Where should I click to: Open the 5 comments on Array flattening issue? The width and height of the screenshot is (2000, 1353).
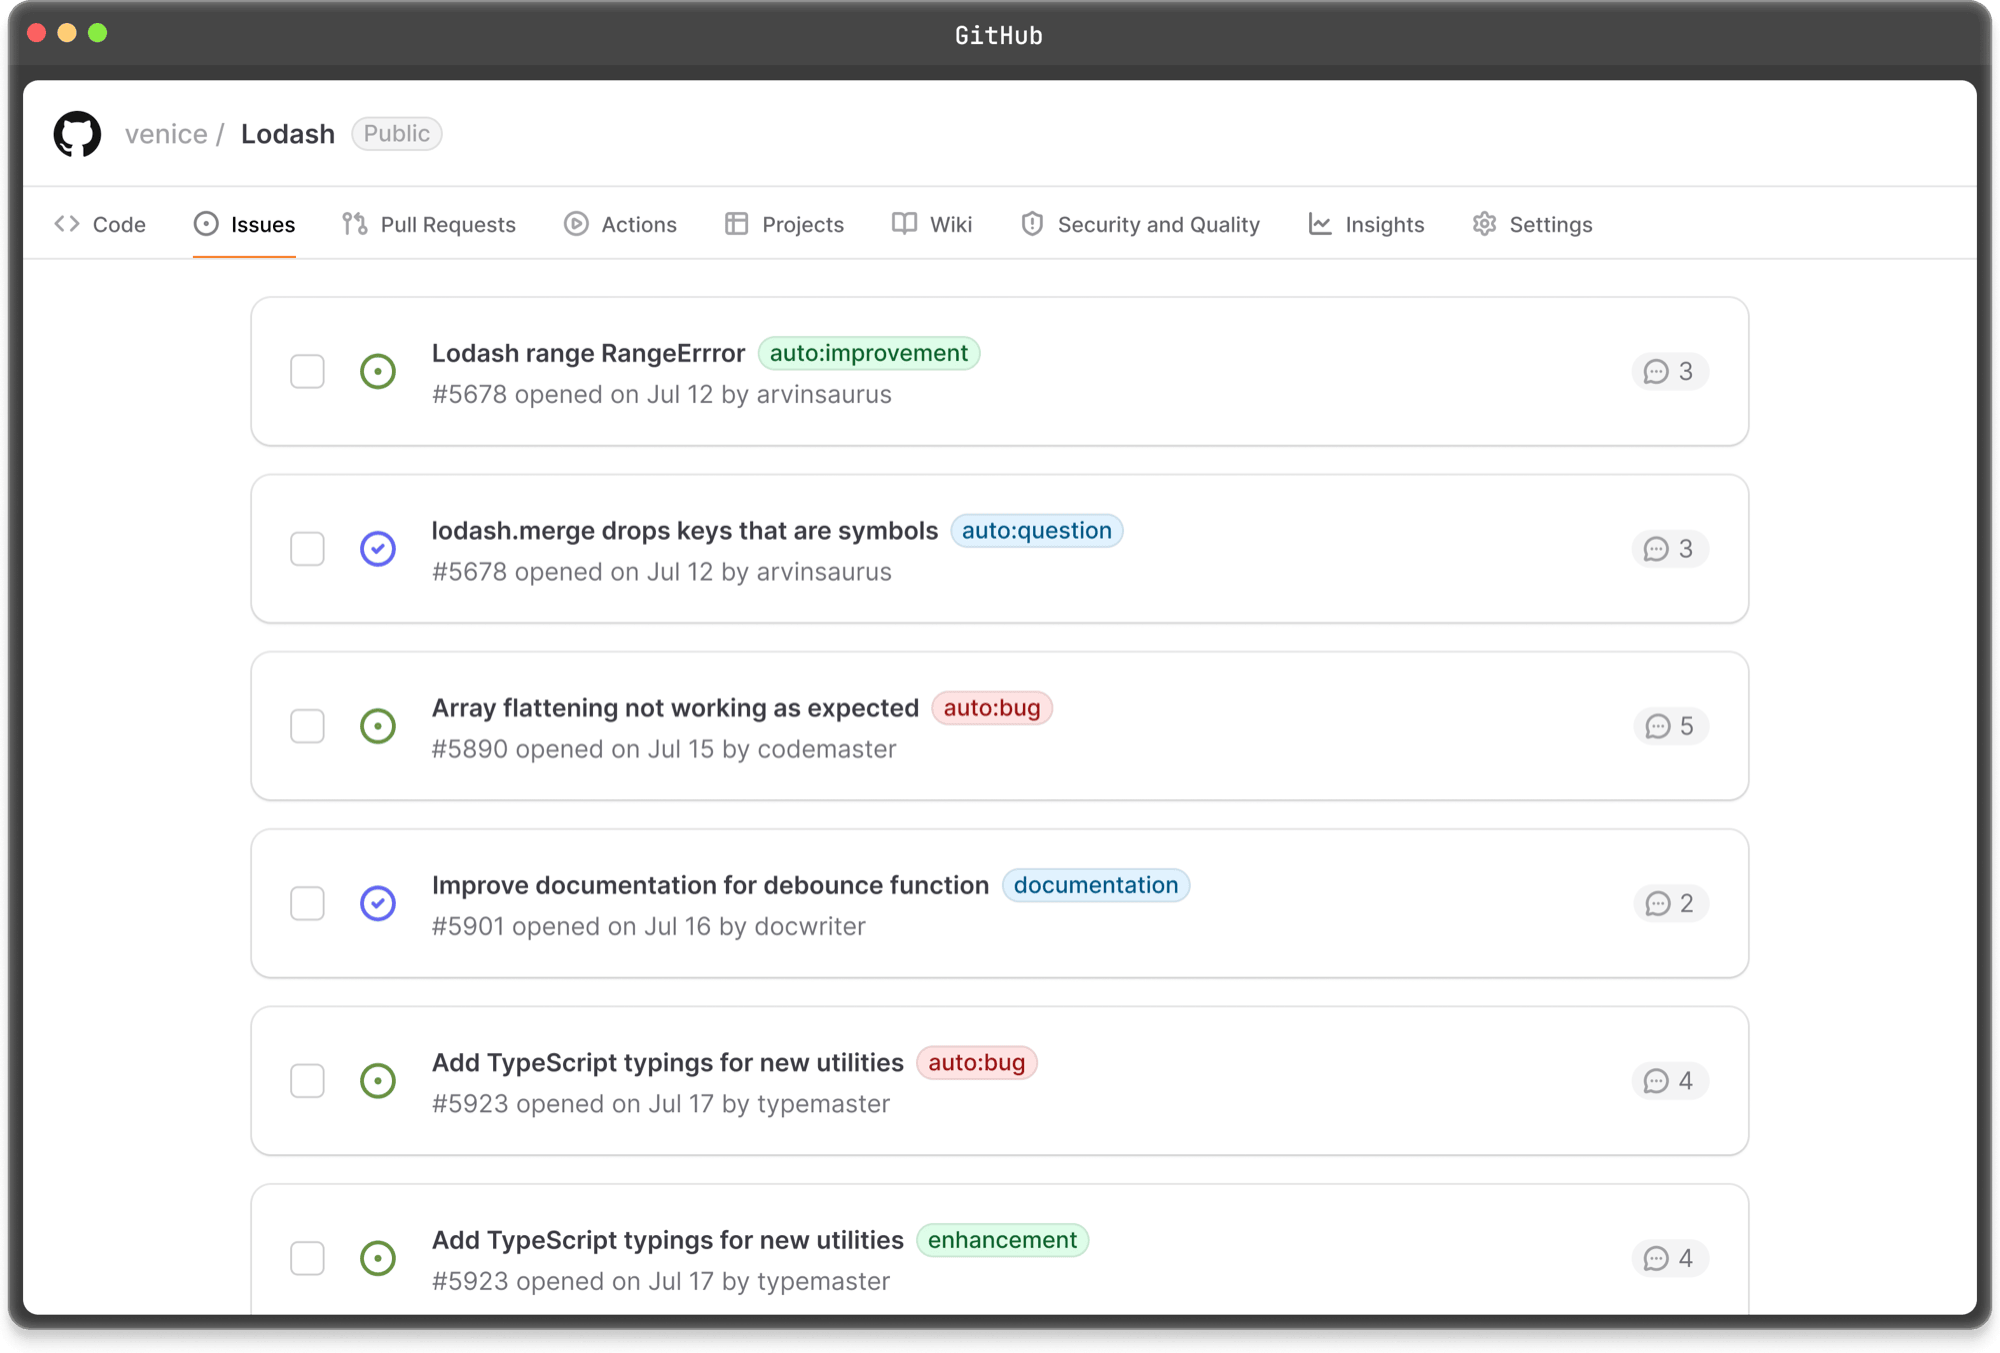point(1671,726)
